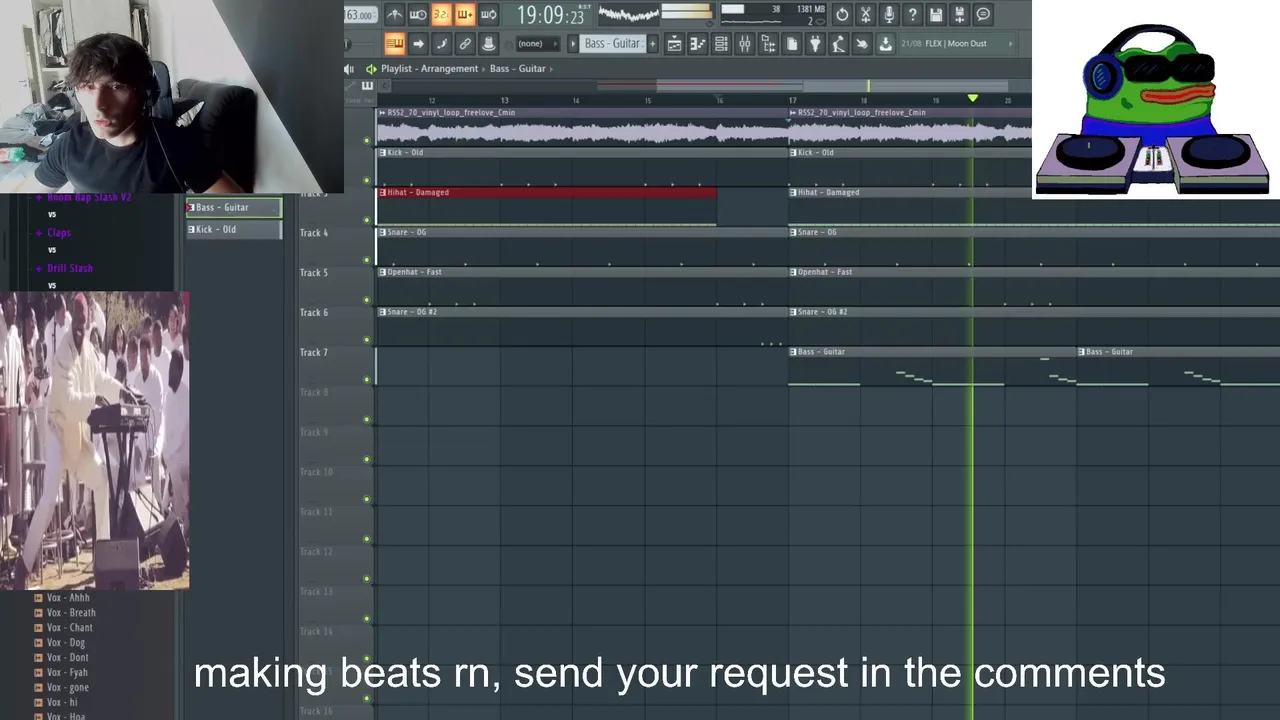This screenshot has width=1280, height=720.
Task: Click the arrow icon beside the keyboard icon
Action: tap(418, 43)
